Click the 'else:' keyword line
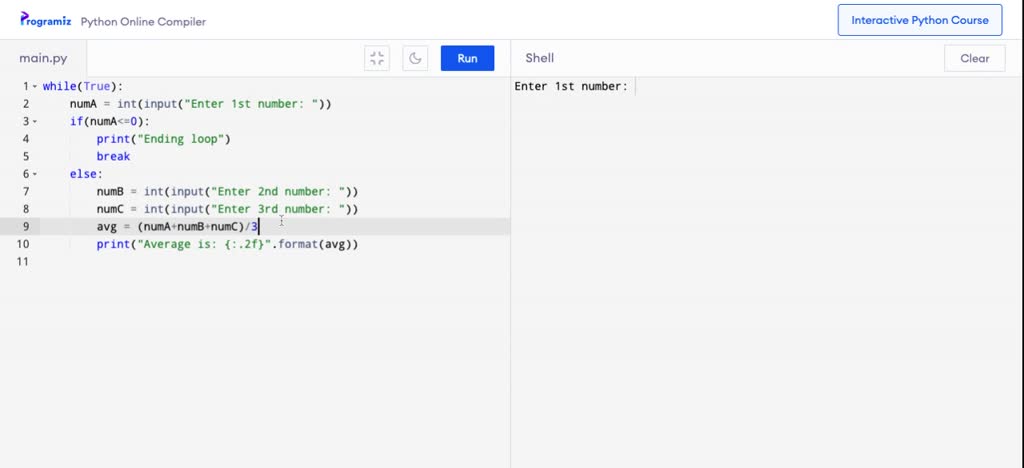 pyautogui.click(x=86, y=174)
